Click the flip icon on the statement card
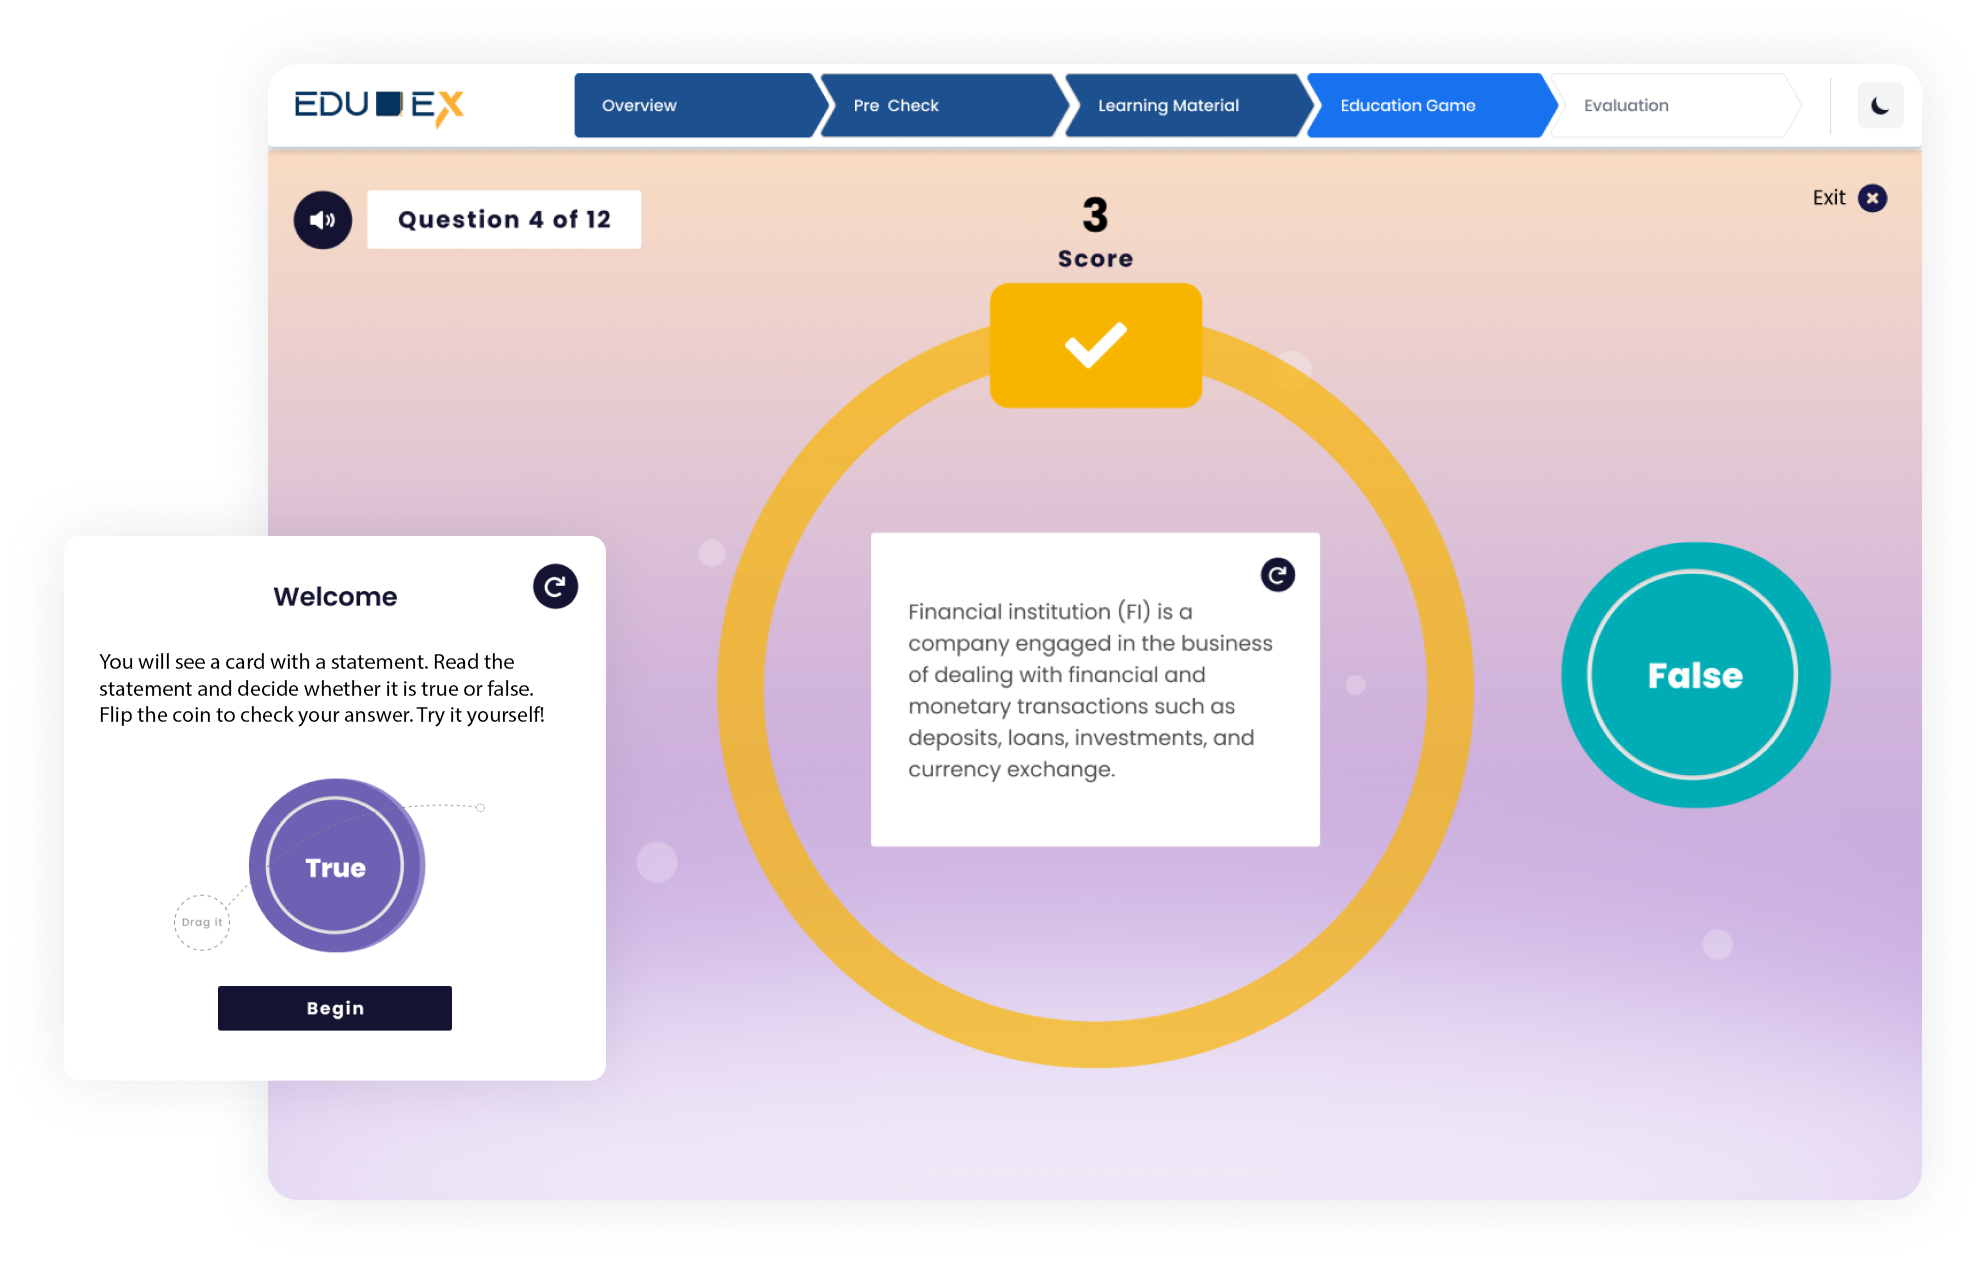Screen dimensions: 1987x1264 coord(1277,575)
